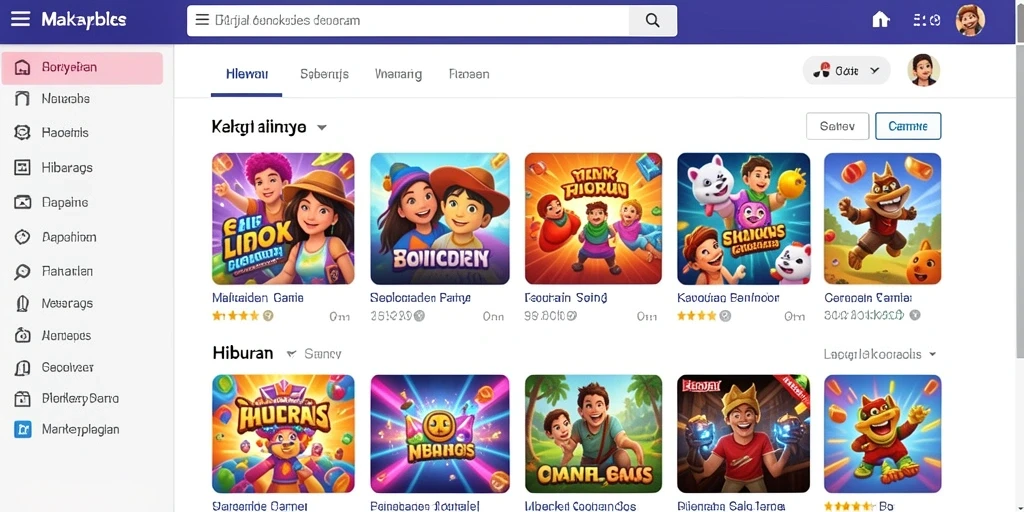
Task: Click the star rating under Maltaiden Game
Action: click(236, 316)
